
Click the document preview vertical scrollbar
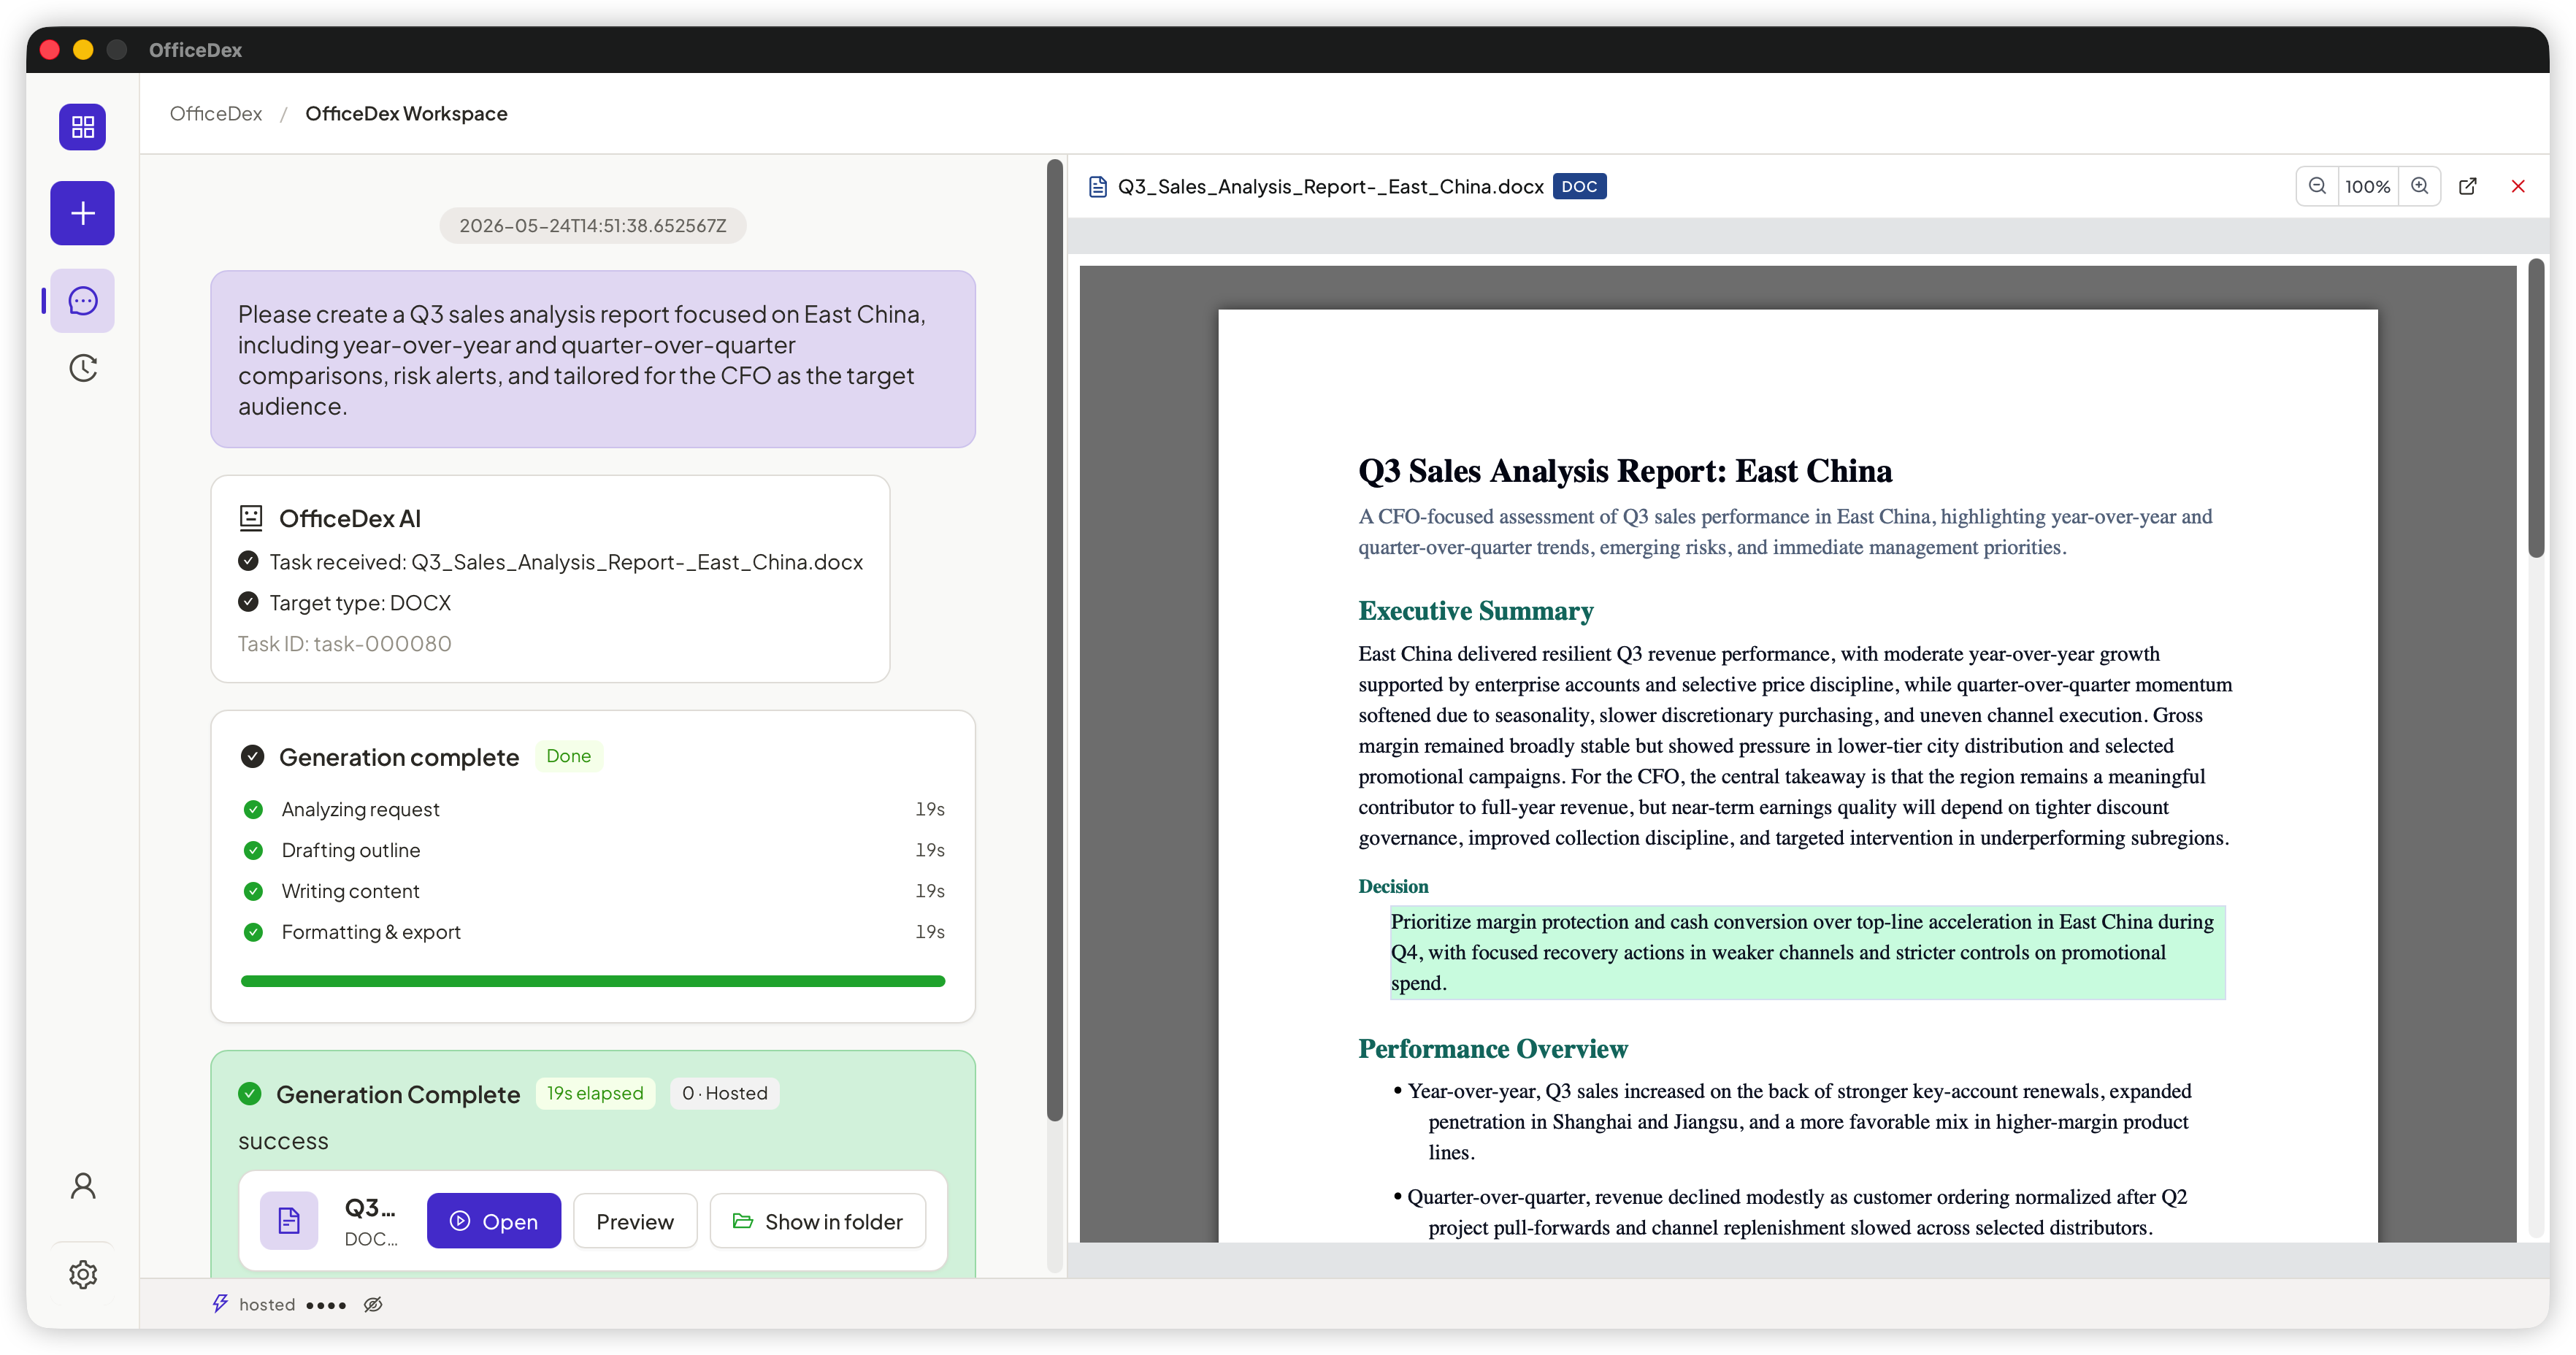pos(2536,408)
